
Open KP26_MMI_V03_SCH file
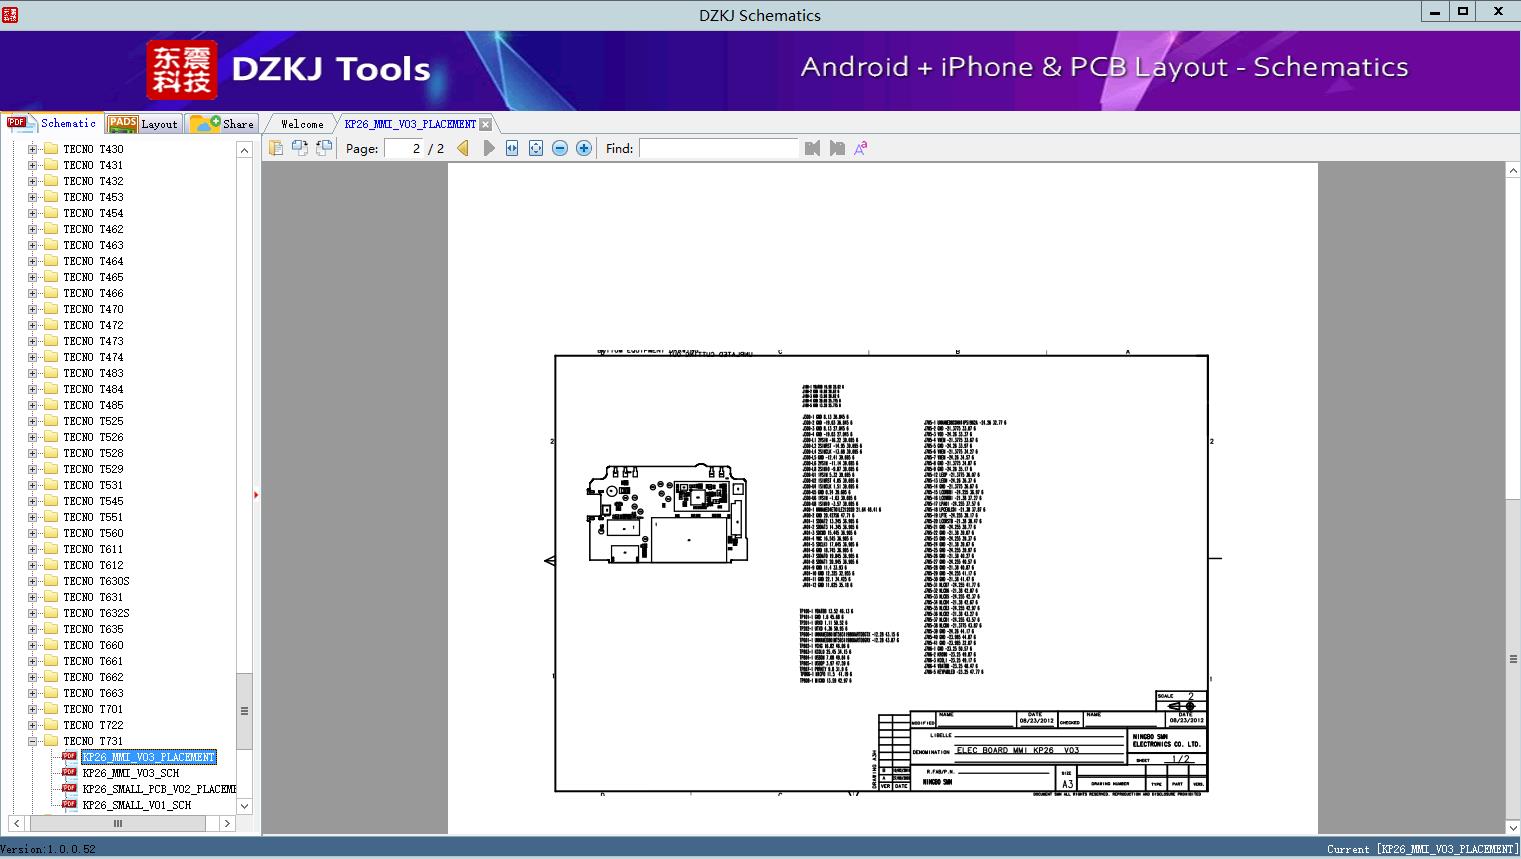(130, 773)
